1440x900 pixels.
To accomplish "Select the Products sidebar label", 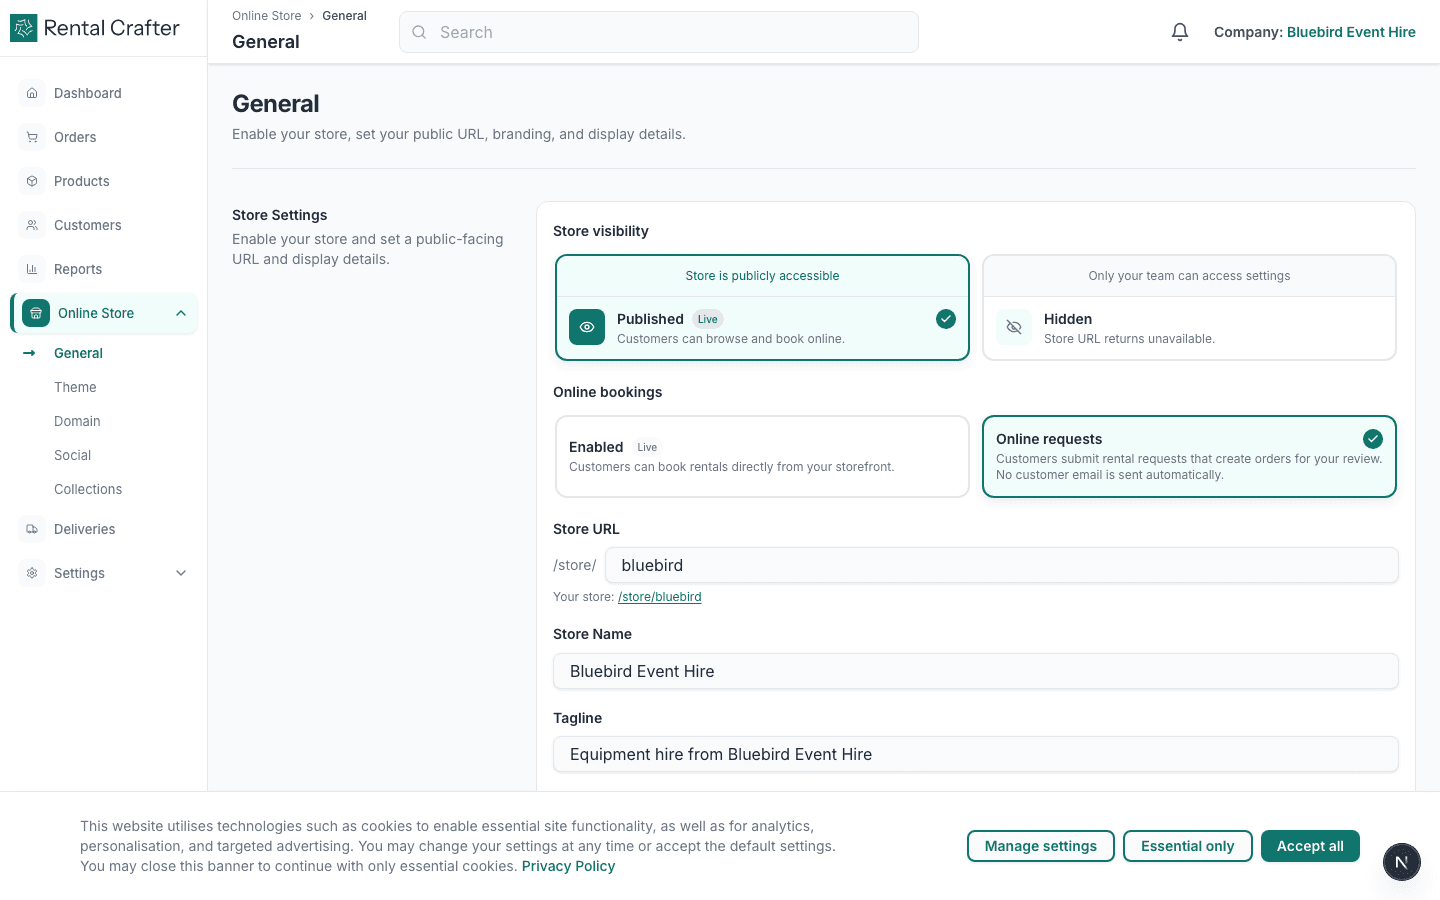I will [x=82, y=181].
